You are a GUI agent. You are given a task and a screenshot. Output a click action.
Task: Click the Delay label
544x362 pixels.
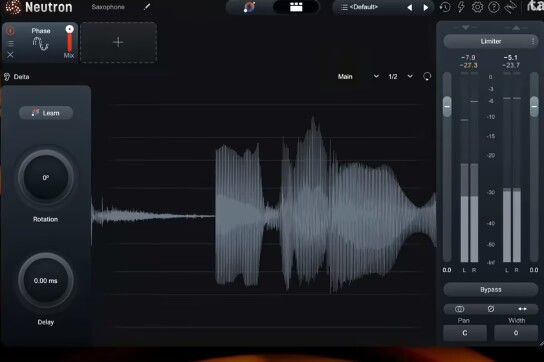[x=45, y=322]
